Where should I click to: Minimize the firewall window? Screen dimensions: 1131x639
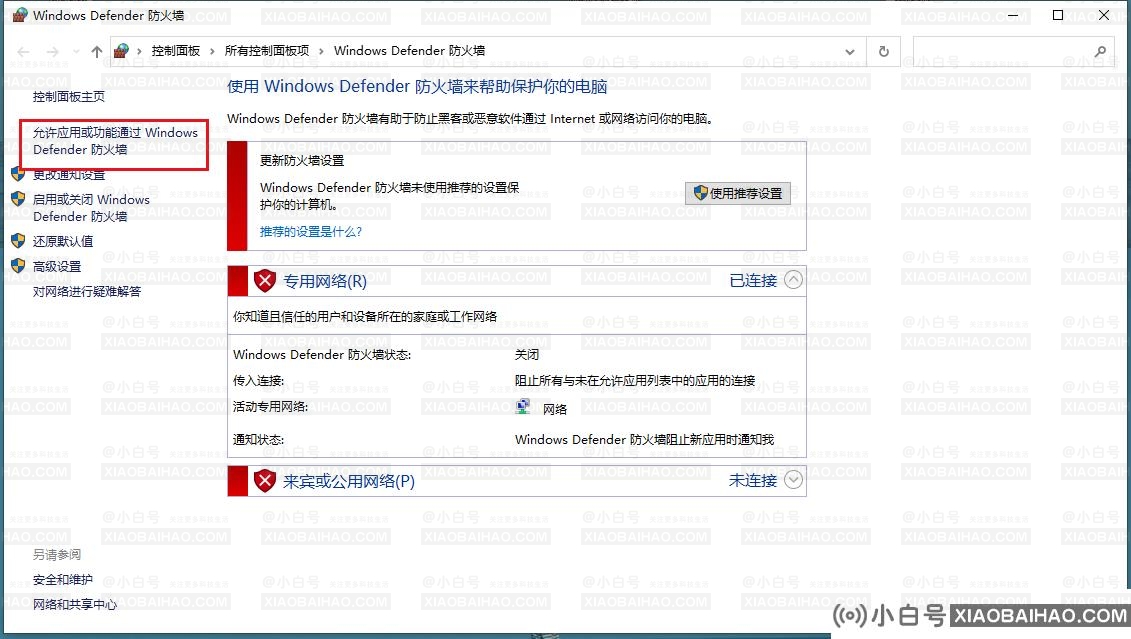pyautogui.click(x=1013, y=15)
